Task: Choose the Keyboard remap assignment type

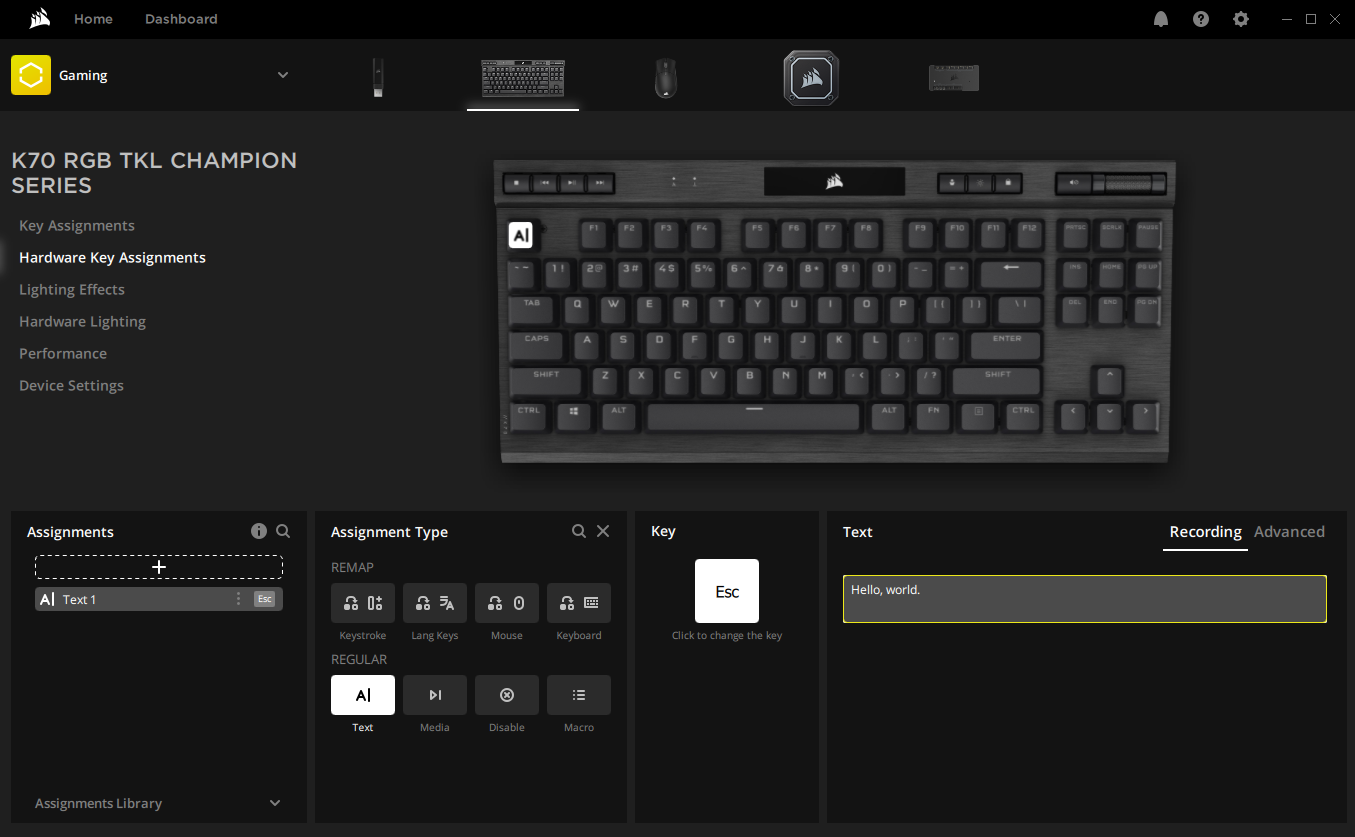Action: coord(578,602)
